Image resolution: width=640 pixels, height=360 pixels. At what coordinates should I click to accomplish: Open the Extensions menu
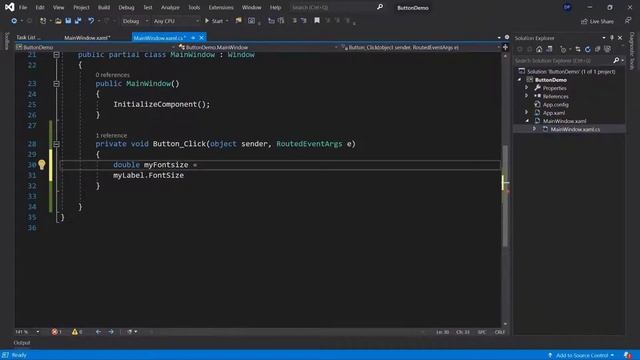pos(221,7)
